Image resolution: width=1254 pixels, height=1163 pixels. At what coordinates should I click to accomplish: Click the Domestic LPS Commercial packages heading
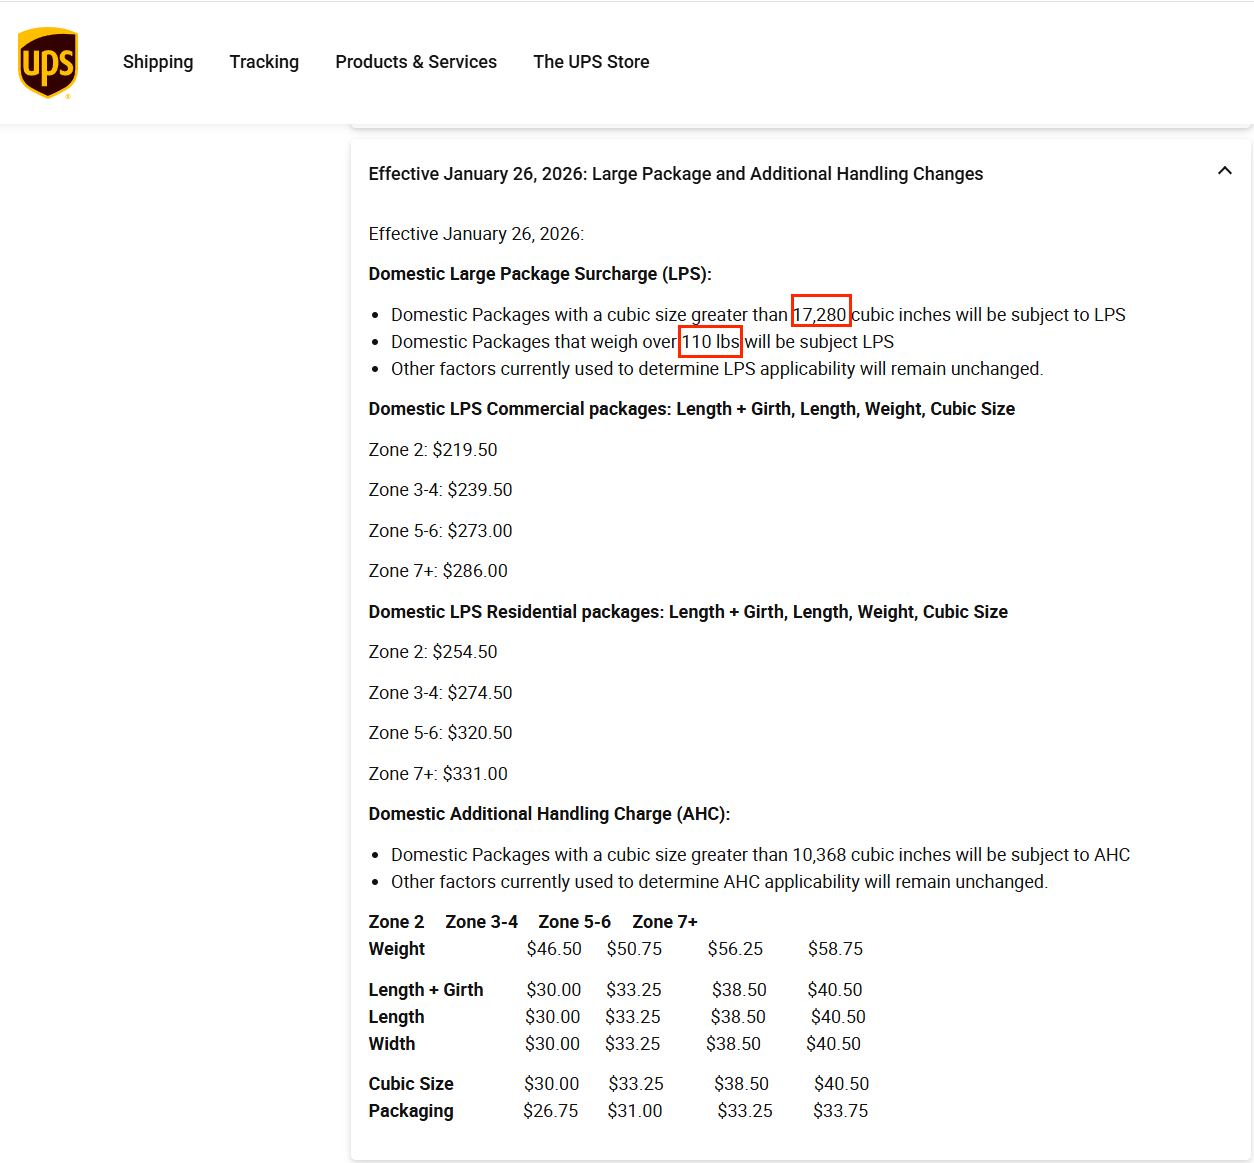(691, 409)
